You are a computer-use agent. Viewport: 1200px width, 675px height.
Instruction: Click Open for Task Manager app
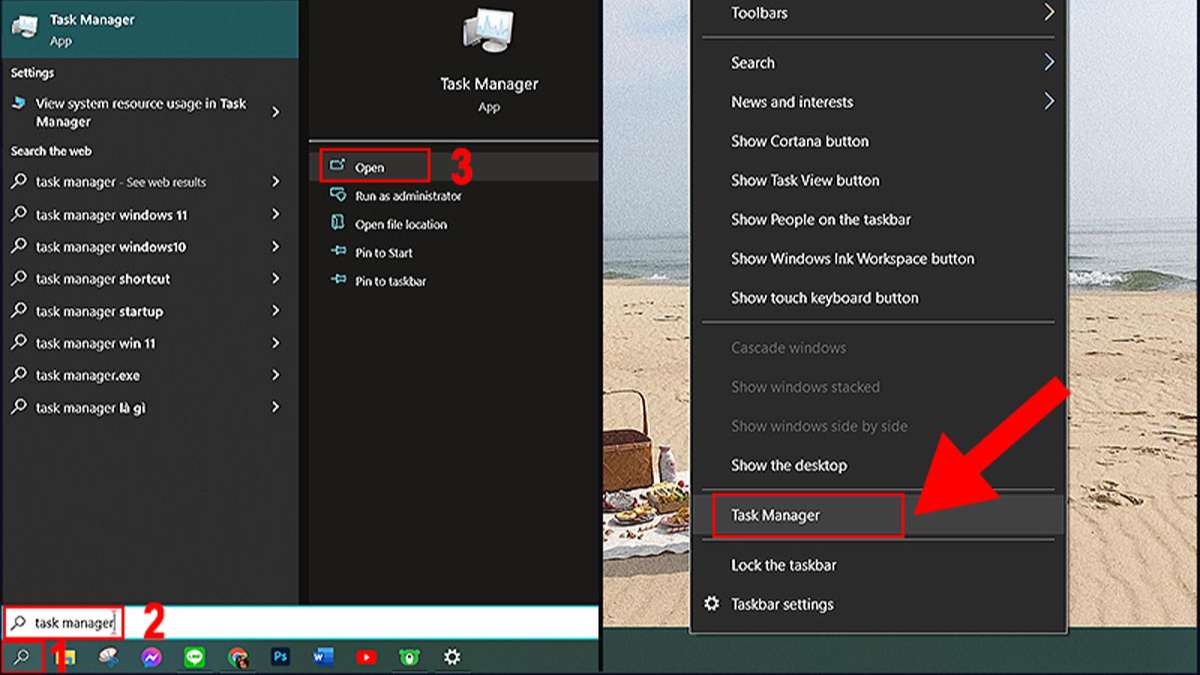(x=370, y=168)
